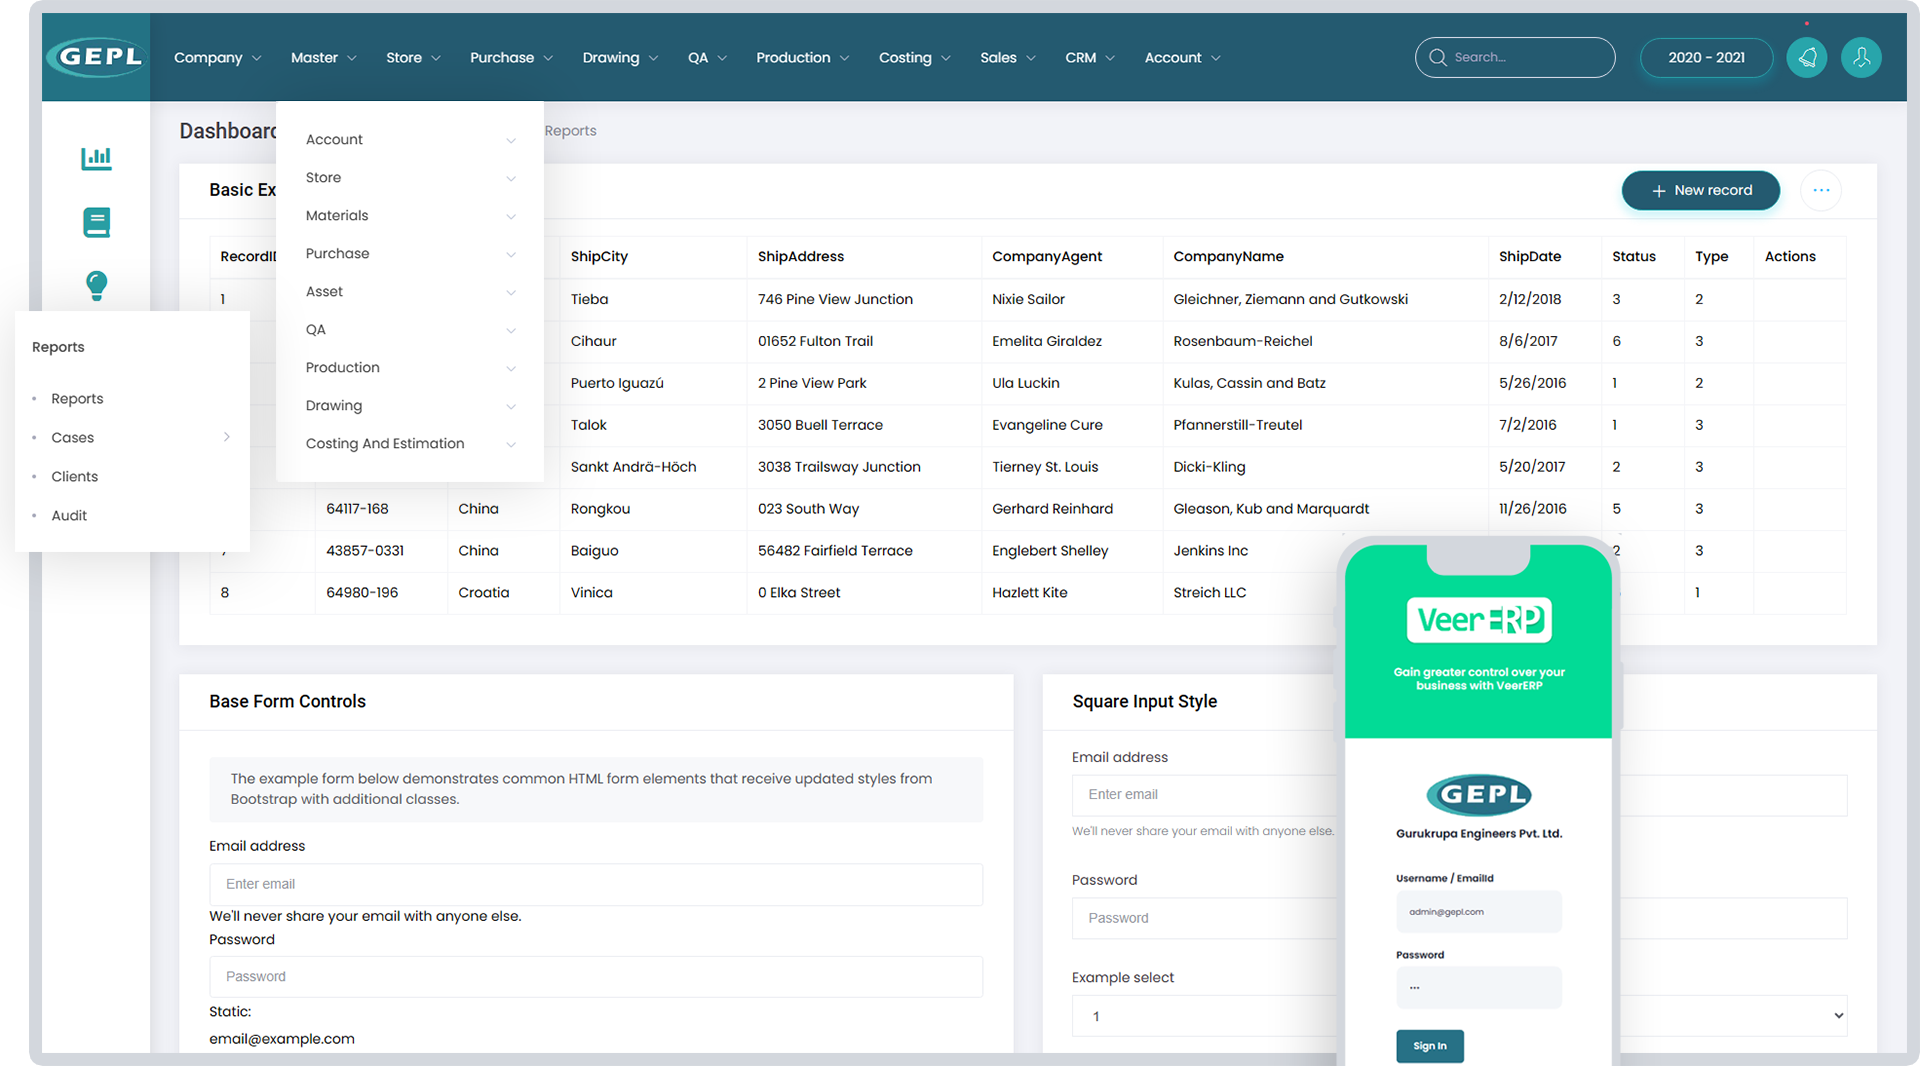The height and width of the screenshot is (1066, 1920).
Task: Expand Purchase in the Master dropdown
Action: coord(410,253)
